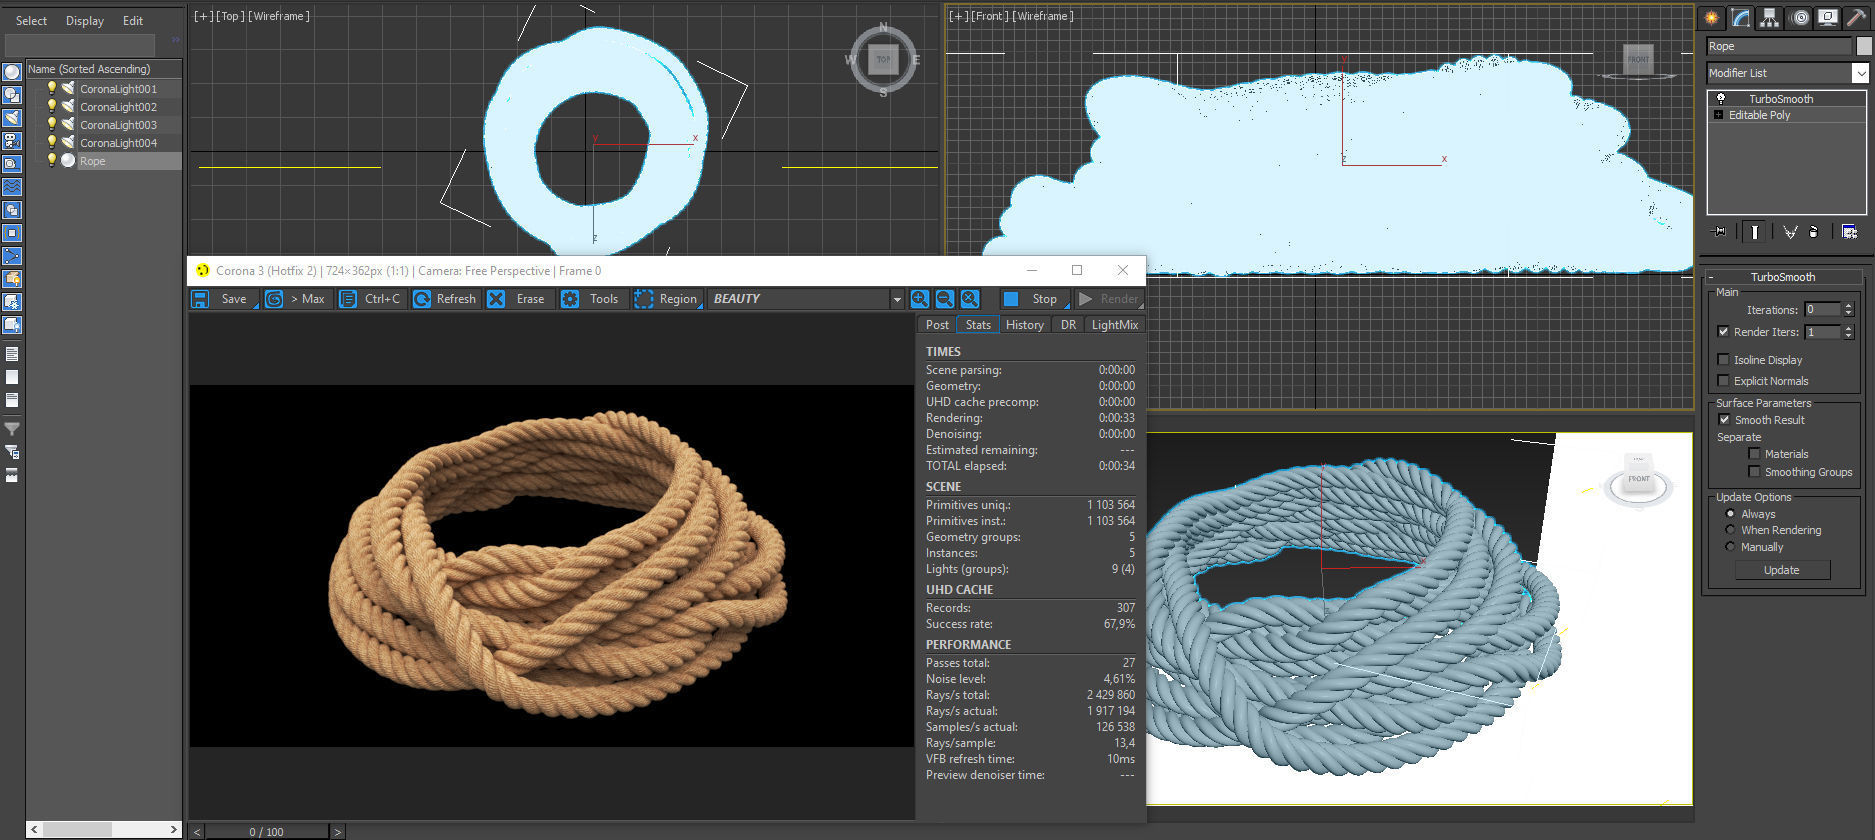Toggle the Smooth Result checkbox
Screen dimensions: 1875x840
(x=1724, y=419)
